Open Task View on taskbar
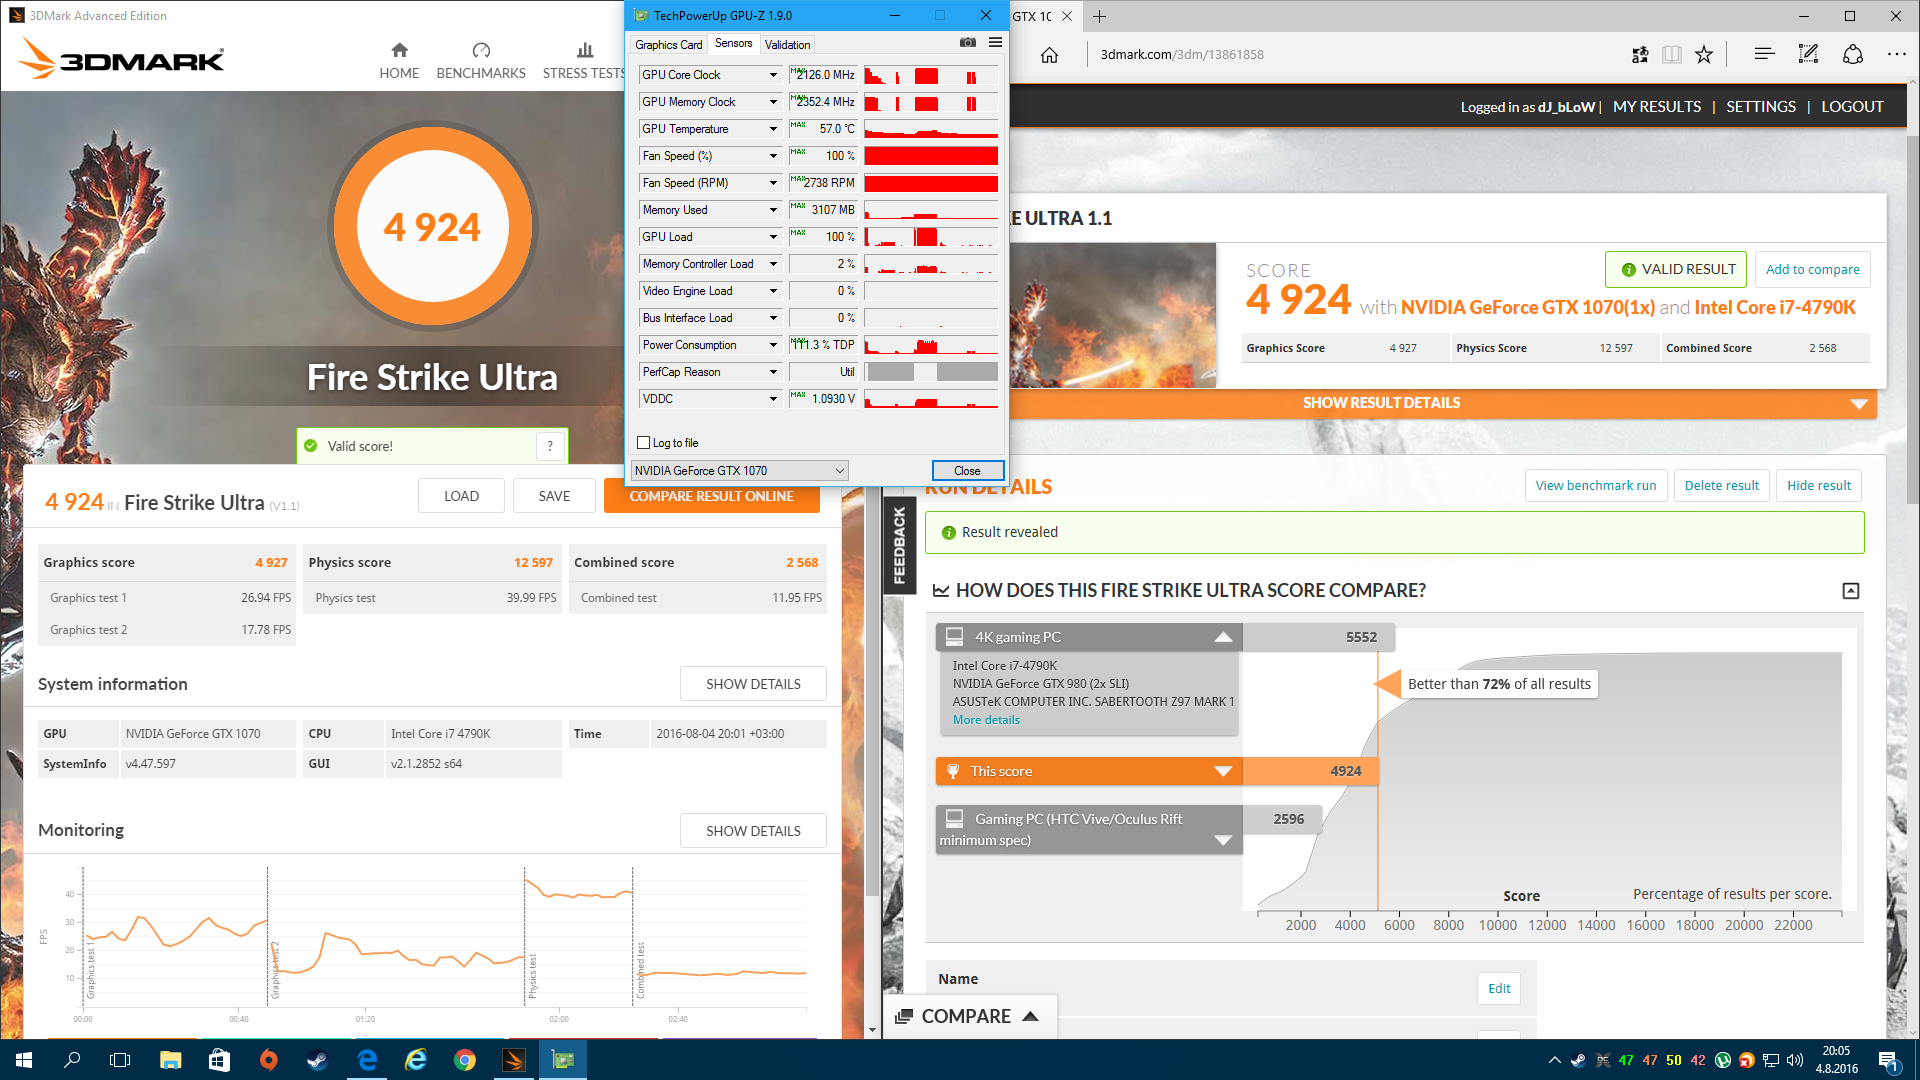Image resolution: width=1920 pixels, height=1080 pixels. coord(120,1060)
